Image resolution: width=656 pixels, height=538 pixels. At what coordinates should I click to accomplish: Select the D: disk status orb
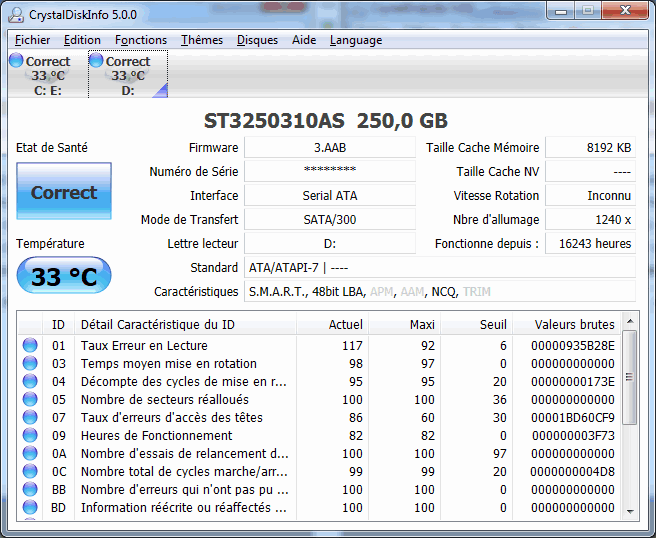tap(96, 61)
